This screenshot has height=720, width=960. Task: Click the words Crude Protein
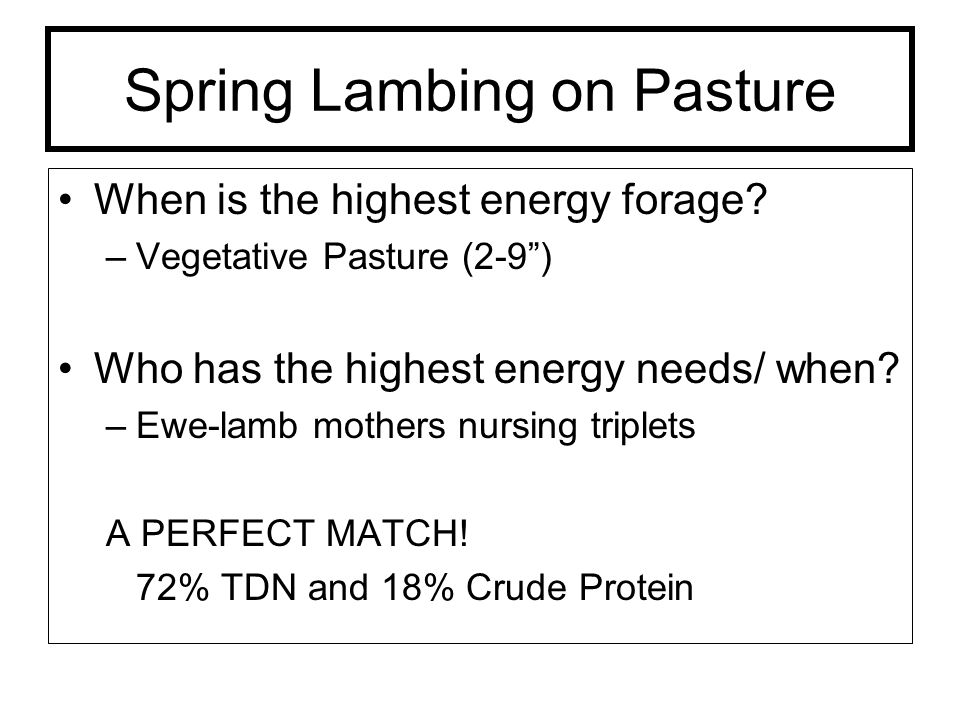point(579,587)
